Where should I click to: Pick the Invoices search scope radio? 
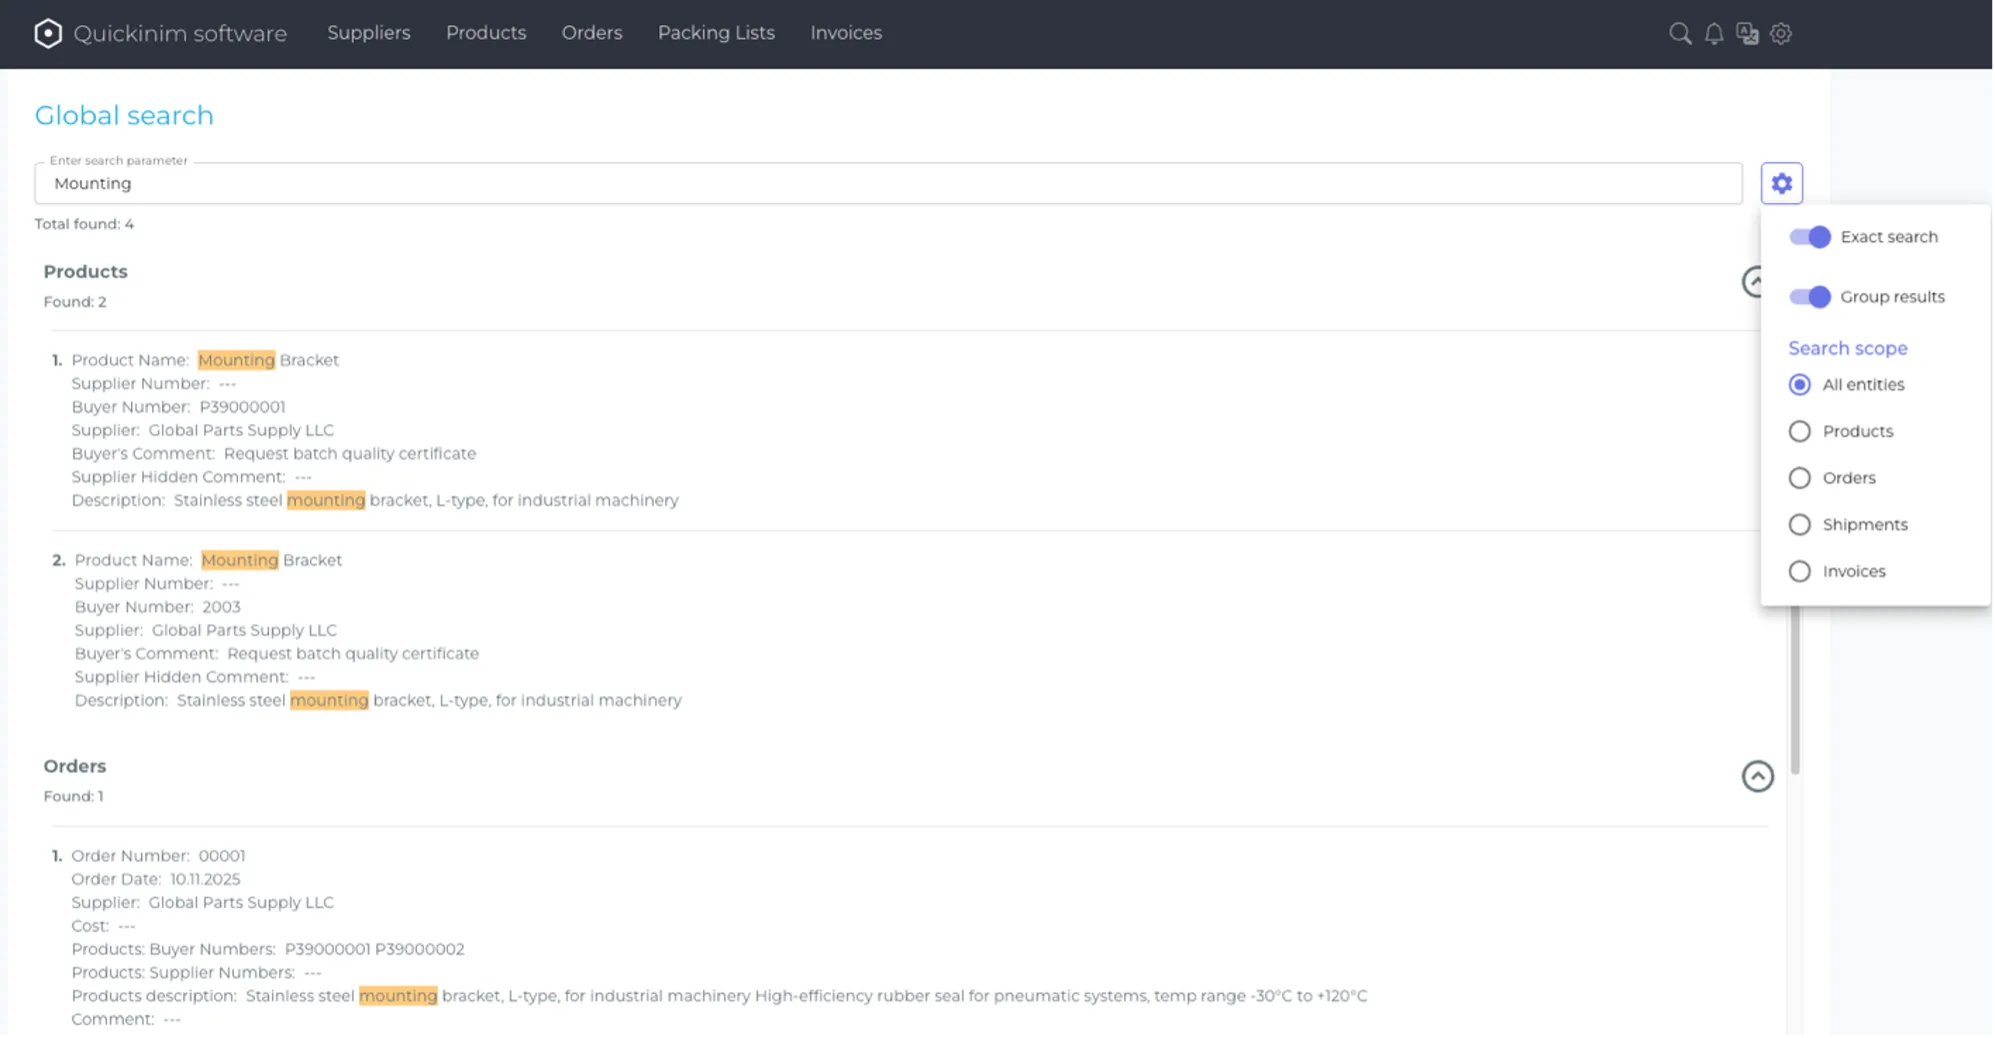tap(1799, 571)
